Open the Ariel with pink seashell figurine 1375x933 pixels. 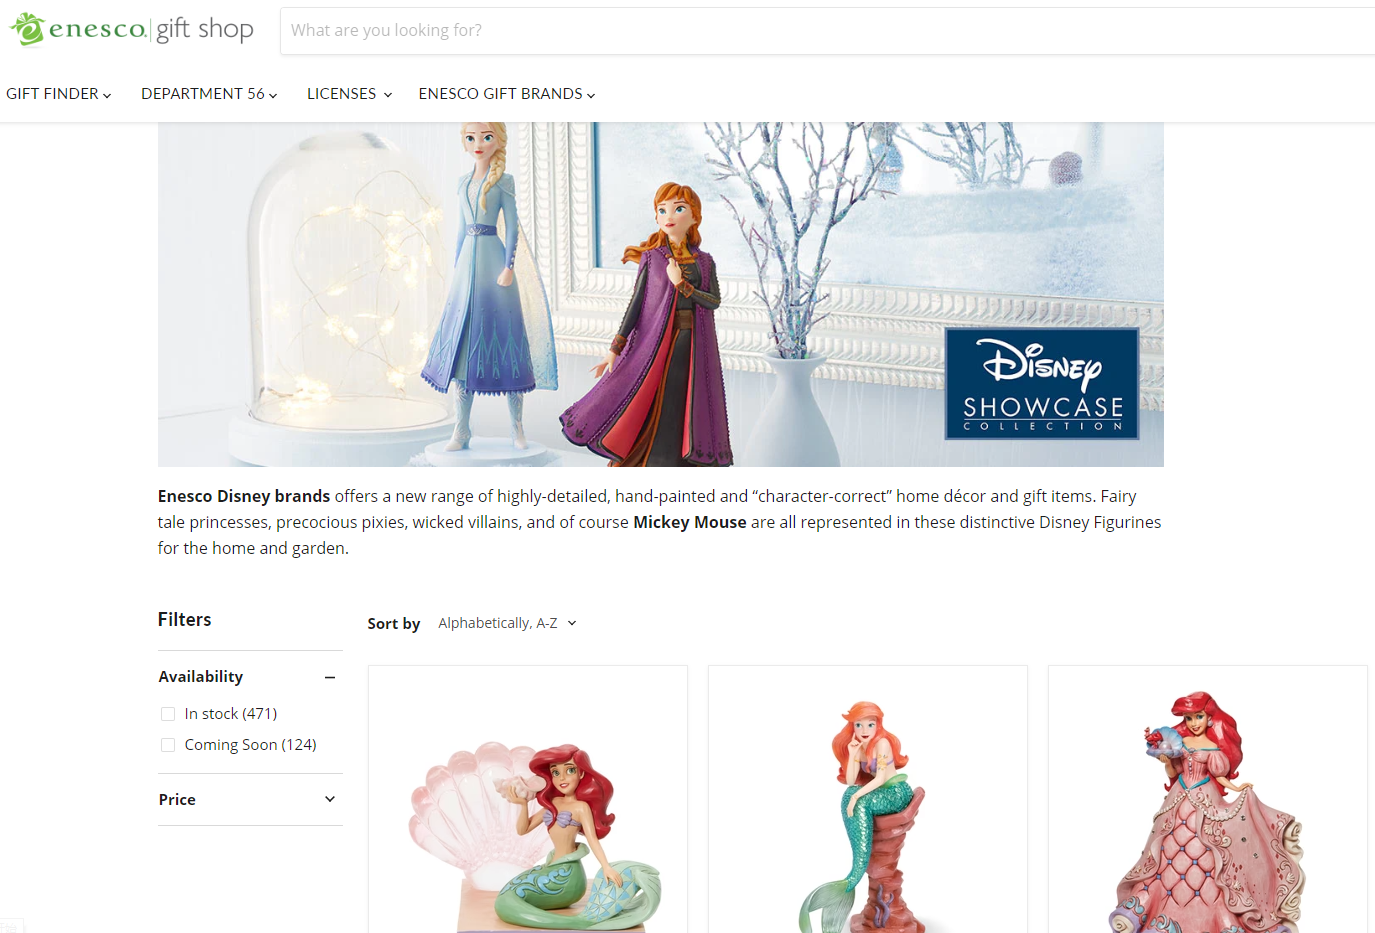tap(528, 800)
